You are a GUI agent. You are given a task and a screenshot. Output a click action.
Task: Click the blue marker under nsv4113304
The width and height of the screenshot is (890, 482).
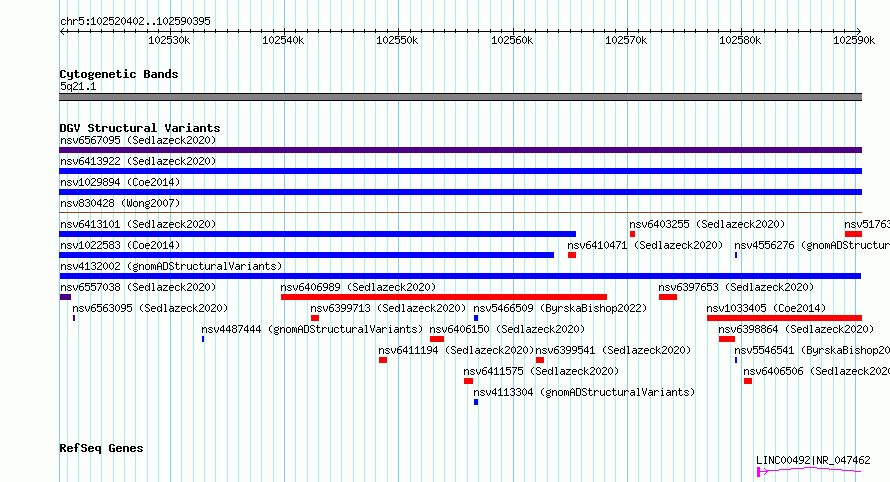(x=476, y=402)
